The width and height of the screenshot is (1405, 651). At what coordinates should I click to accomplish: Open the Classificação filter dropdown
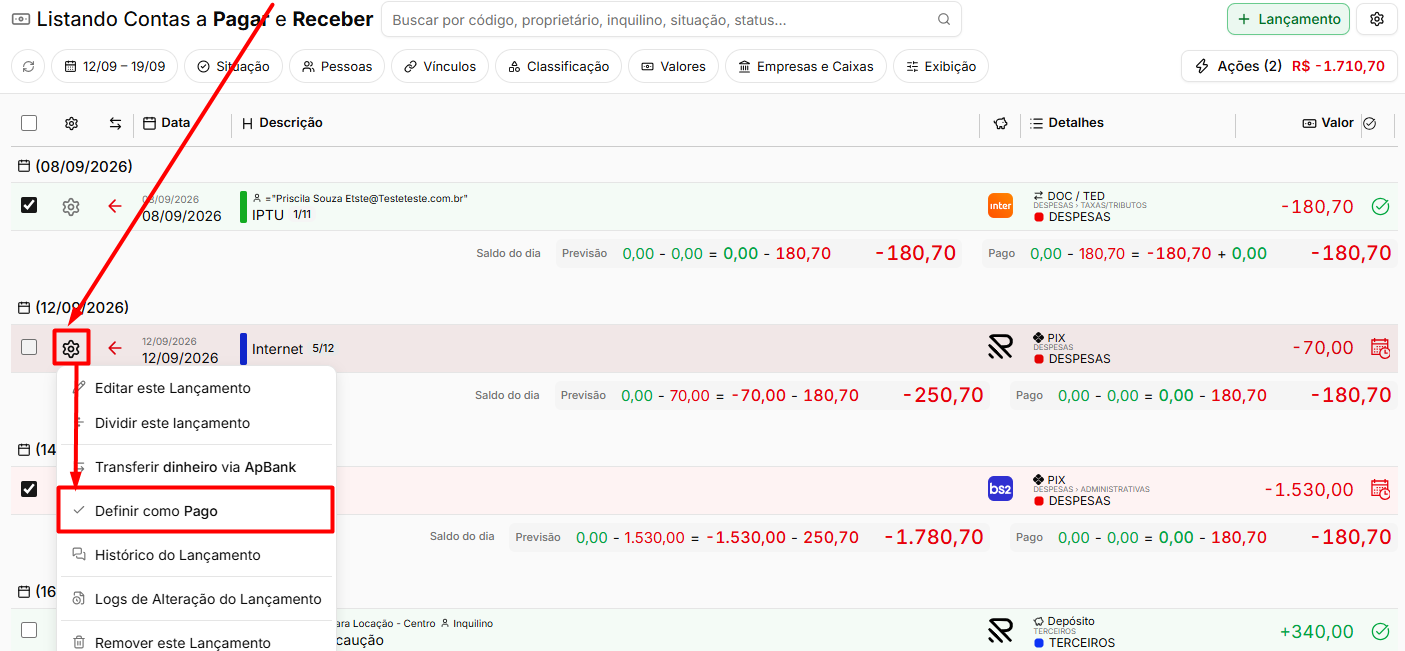click(x=558, y=67)
